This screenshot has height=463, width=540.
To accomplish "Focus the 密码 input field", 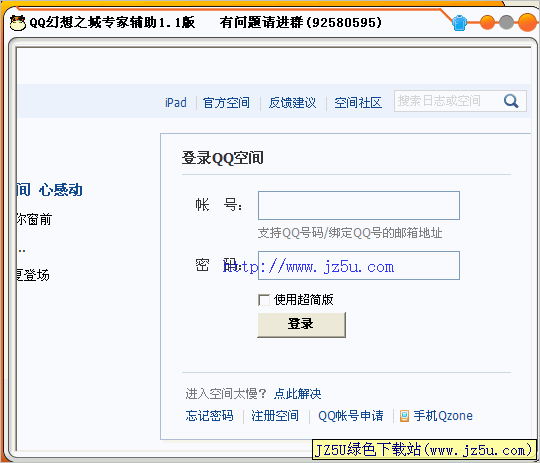I will point(359,265).
